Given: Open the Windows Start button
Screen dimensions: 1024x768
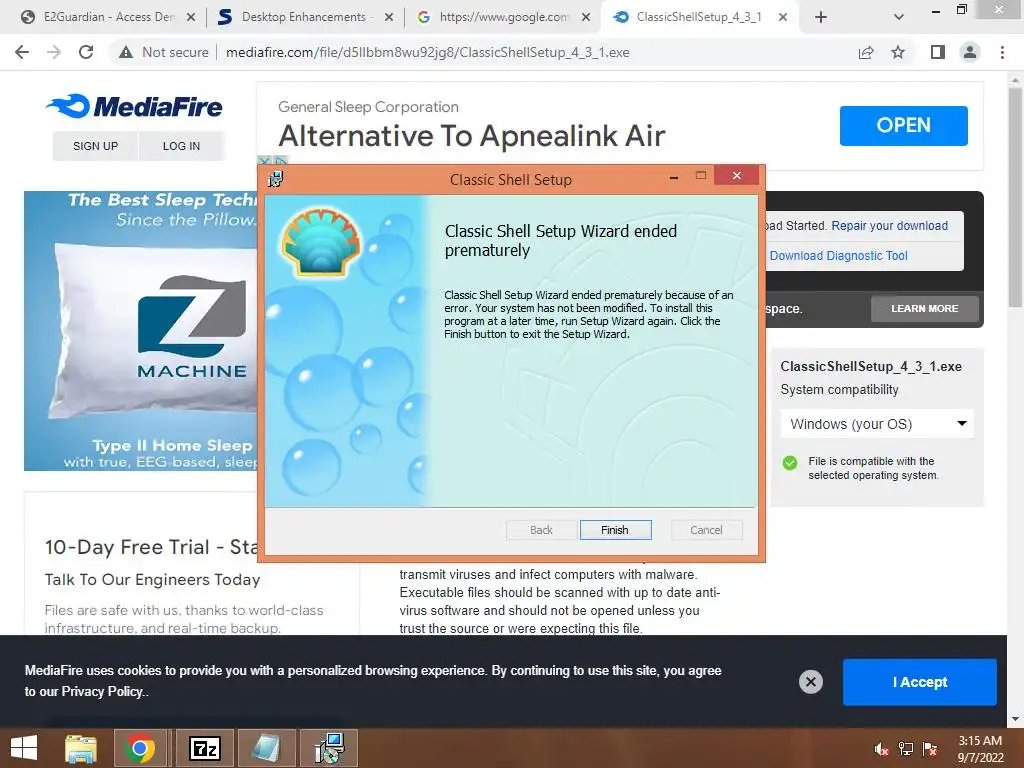Looking at the screenshot, I should (x=24, y=748).
